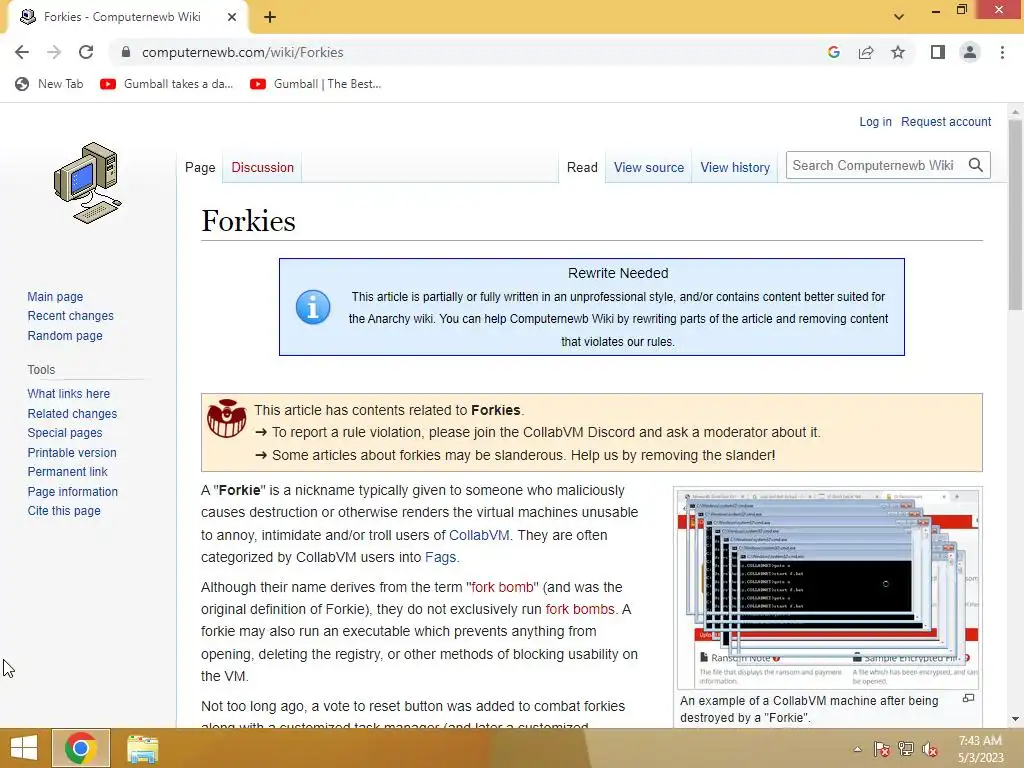Click the page vertical scrollbar thumb
This screenshot has height=768, width=1024.
click(1015, 216)
